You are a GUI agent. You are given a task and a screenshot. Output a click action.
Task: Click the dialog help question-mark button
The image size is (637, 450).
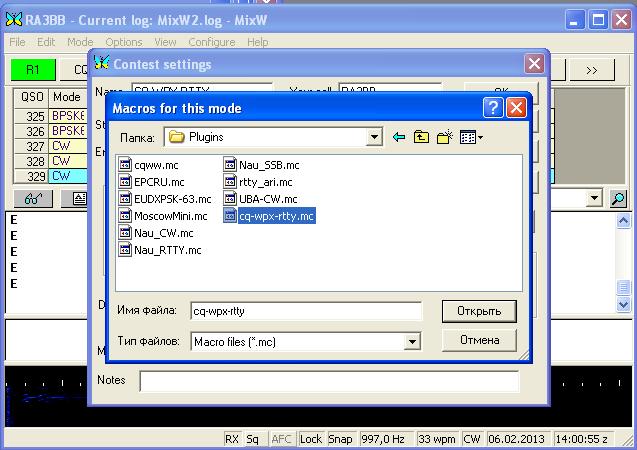click(x=492, y=108)
